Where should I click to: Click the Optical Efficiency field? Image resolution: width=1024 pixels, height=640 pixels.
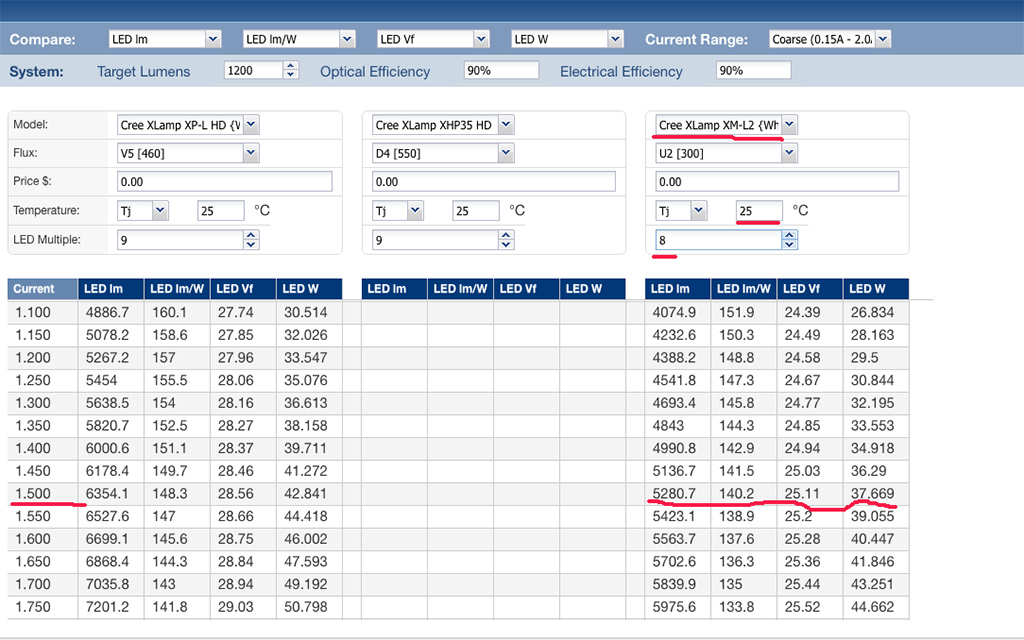(x=500, y=71)
